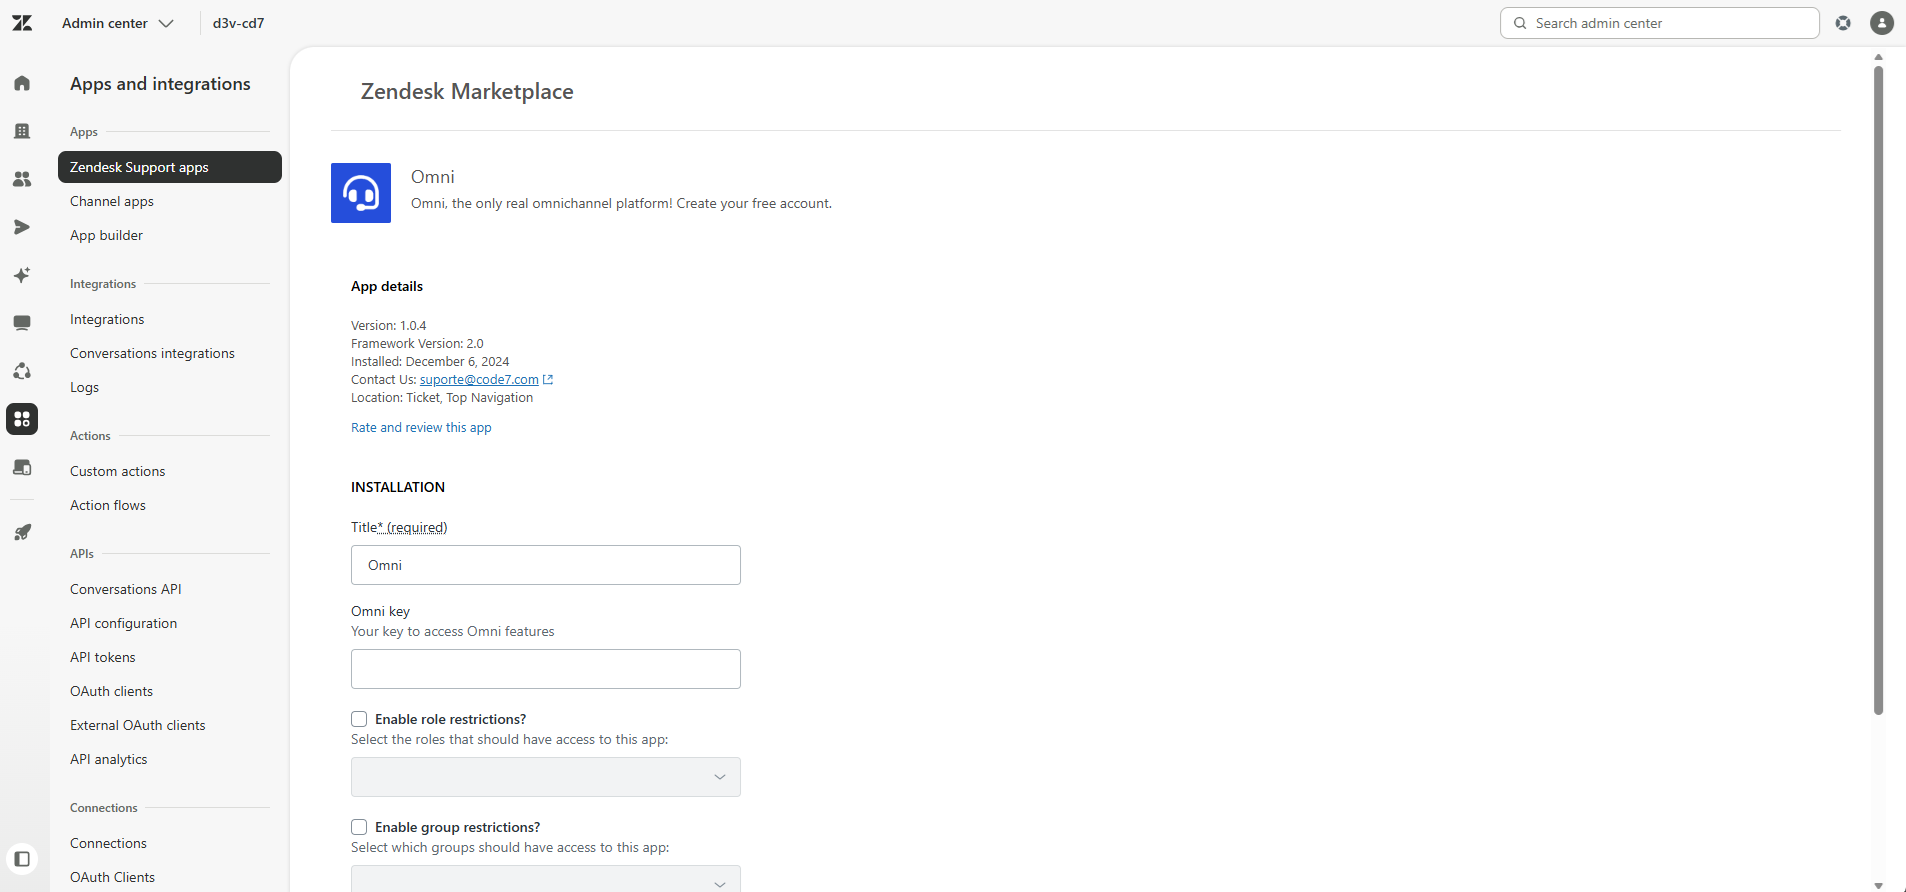
Task: Click the scrollbar down arrow
Action: coord(1878,885)
